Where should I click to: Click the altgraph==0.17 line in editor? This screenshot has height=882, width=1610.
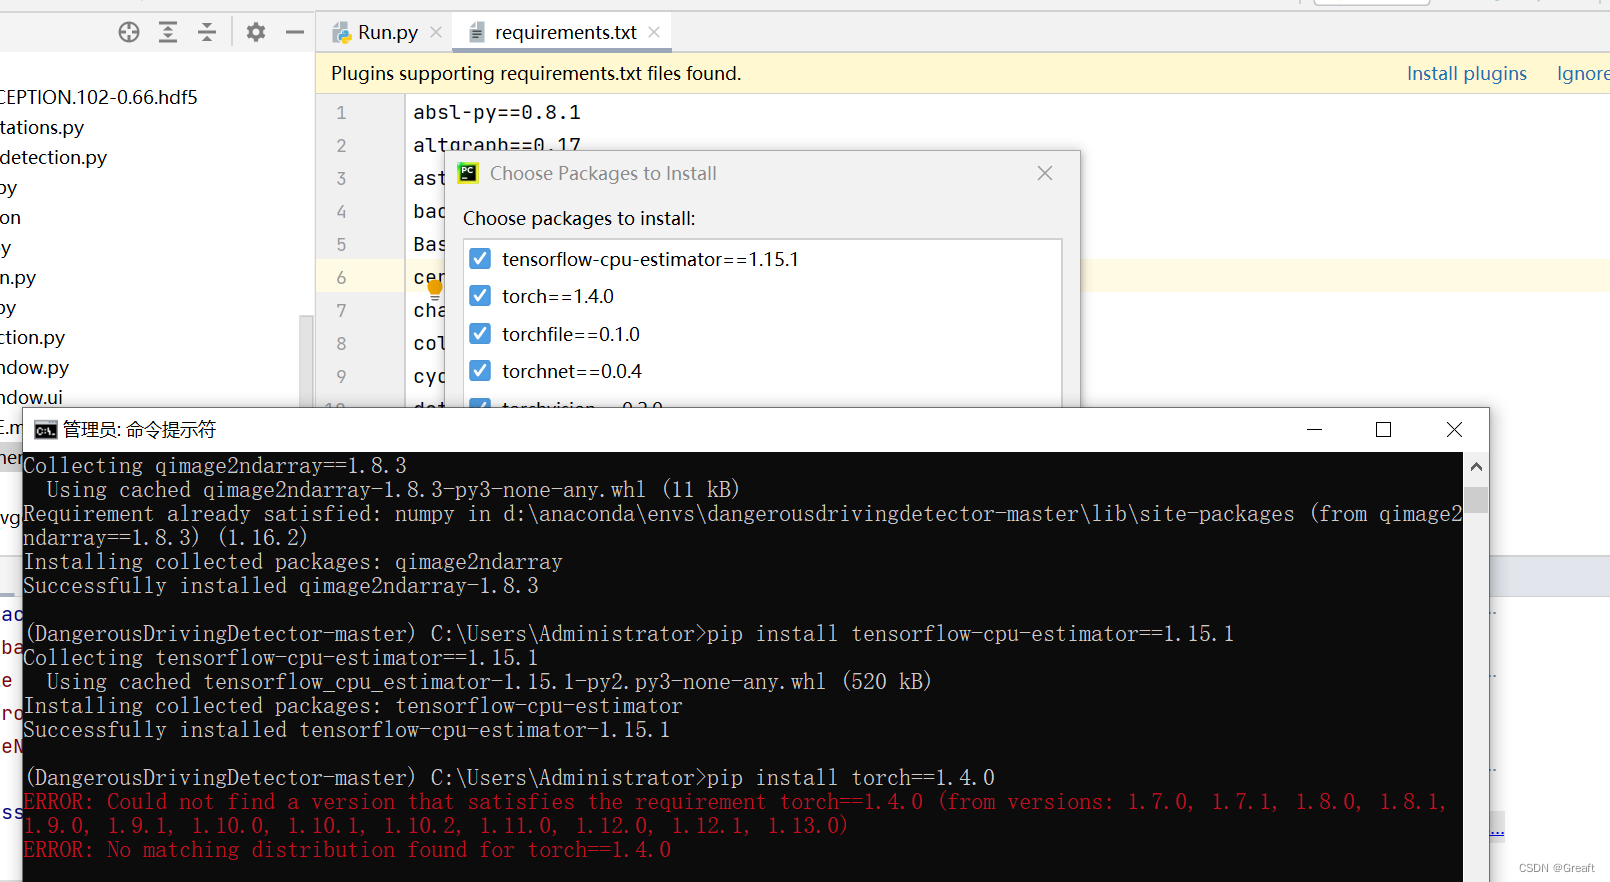(497, 144)
